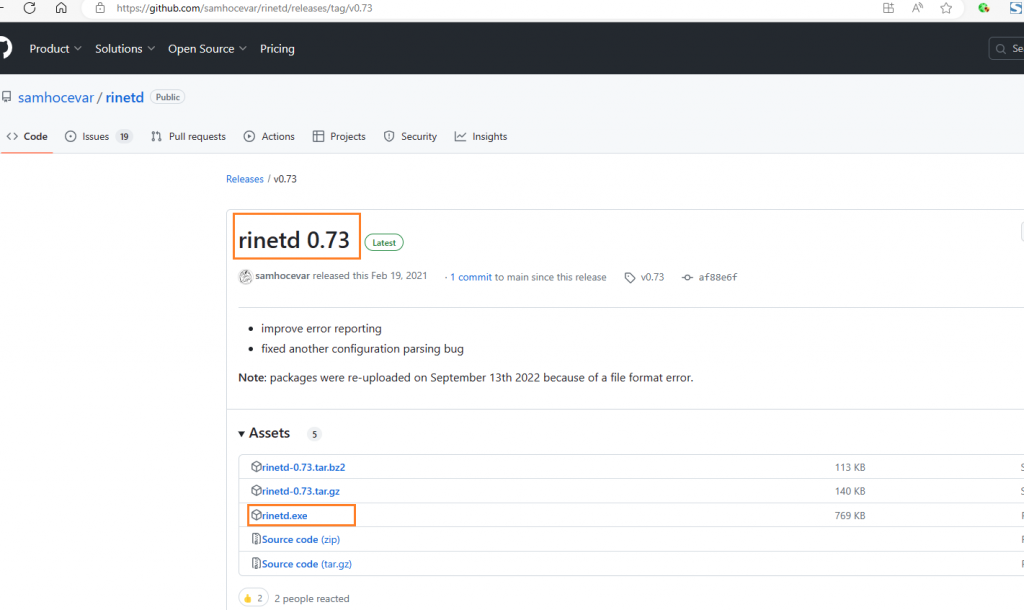Click the browser refresh icon

[x=29, y=8]
